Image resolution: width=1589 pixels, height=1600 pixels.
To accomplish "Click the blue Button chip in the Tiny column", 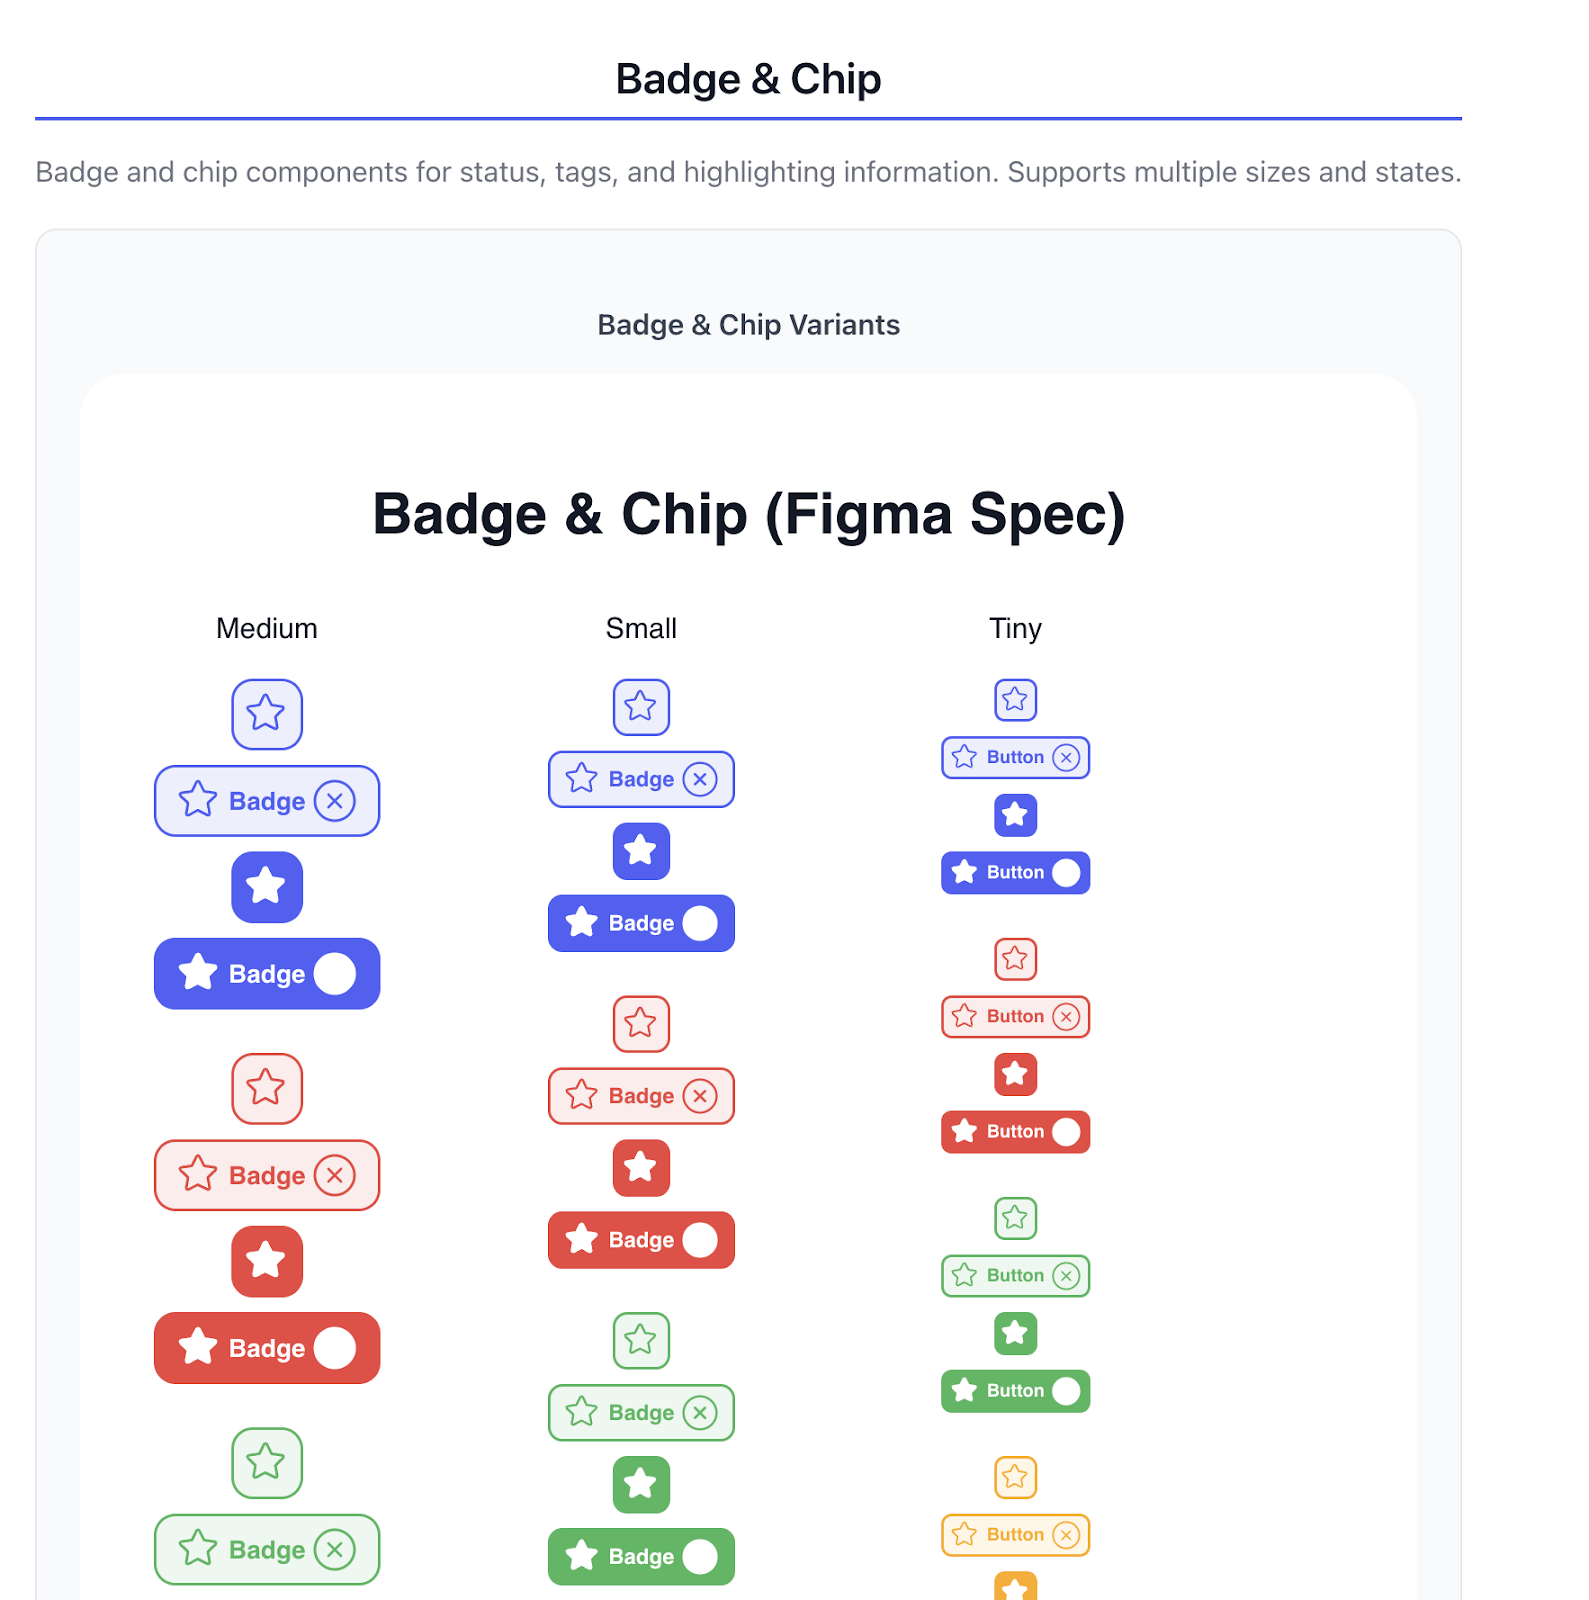I will pyautogui.click(x=1015, y=757).
